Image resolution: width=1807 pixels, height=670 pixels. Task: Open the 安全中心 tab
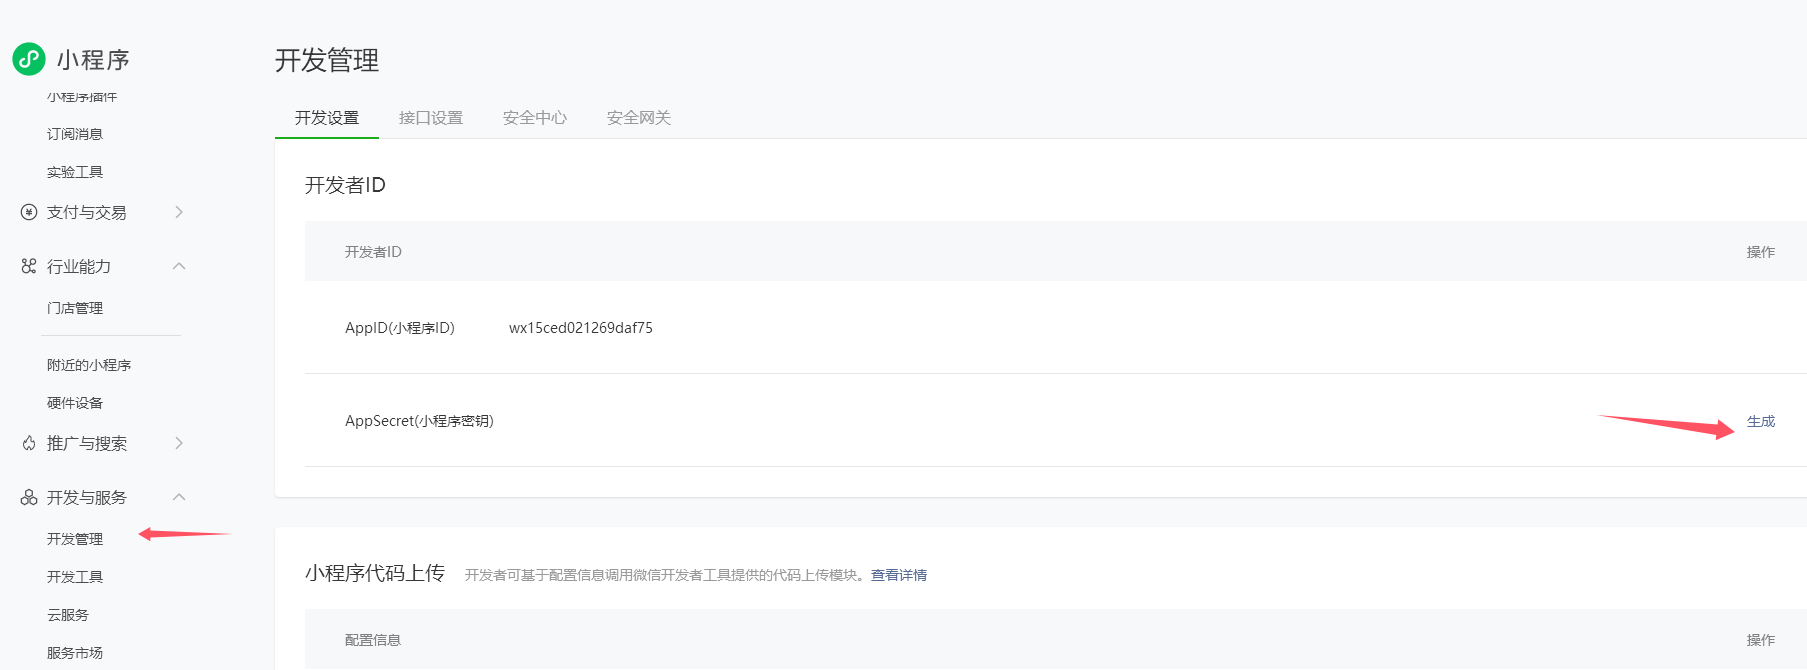(534, 118)
